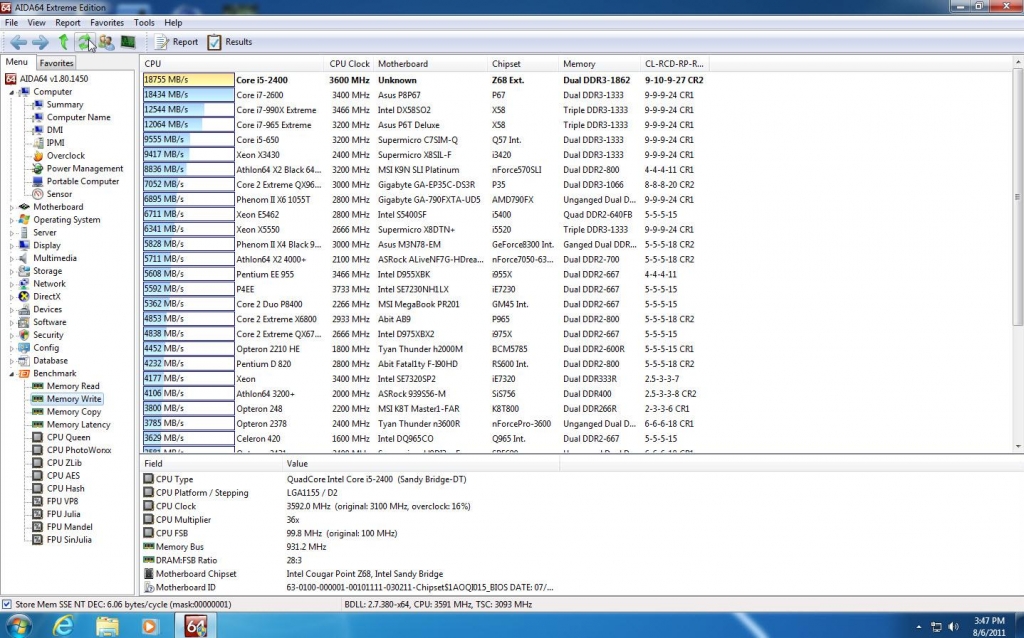Click the Back navigation arrow
The width and height of the screenshot is (1024, 638).
click(18, 42)
